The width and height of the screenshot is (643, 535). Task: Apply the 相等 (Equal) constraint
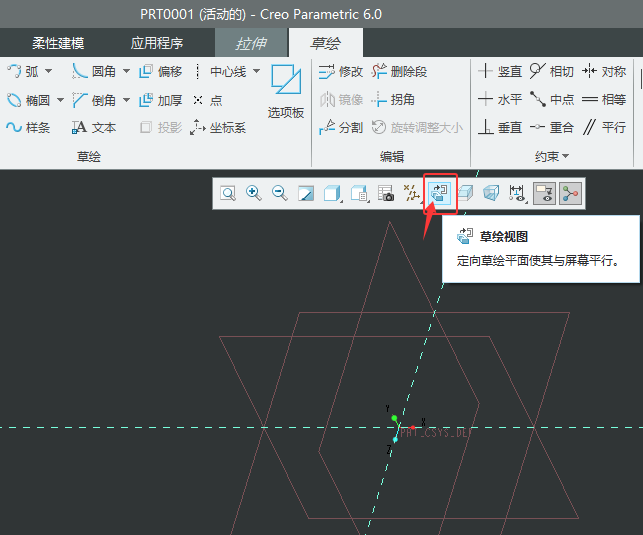click(x=604, y=99)
